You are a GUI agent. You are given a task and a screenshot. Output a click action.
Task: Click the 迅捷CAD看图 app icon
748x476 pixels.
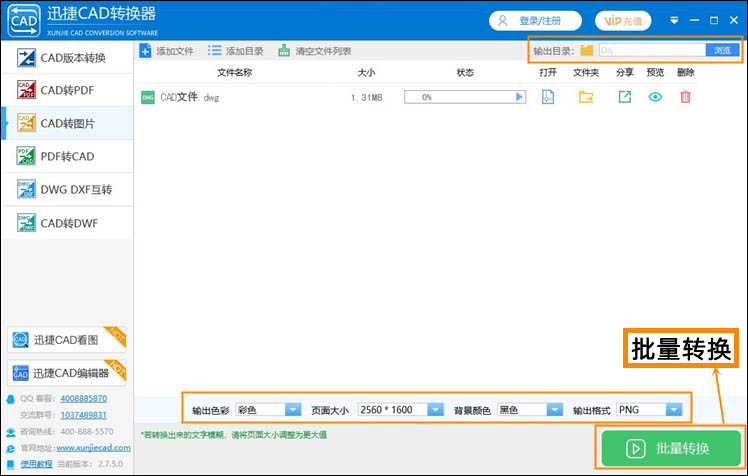tap(21, 340)
